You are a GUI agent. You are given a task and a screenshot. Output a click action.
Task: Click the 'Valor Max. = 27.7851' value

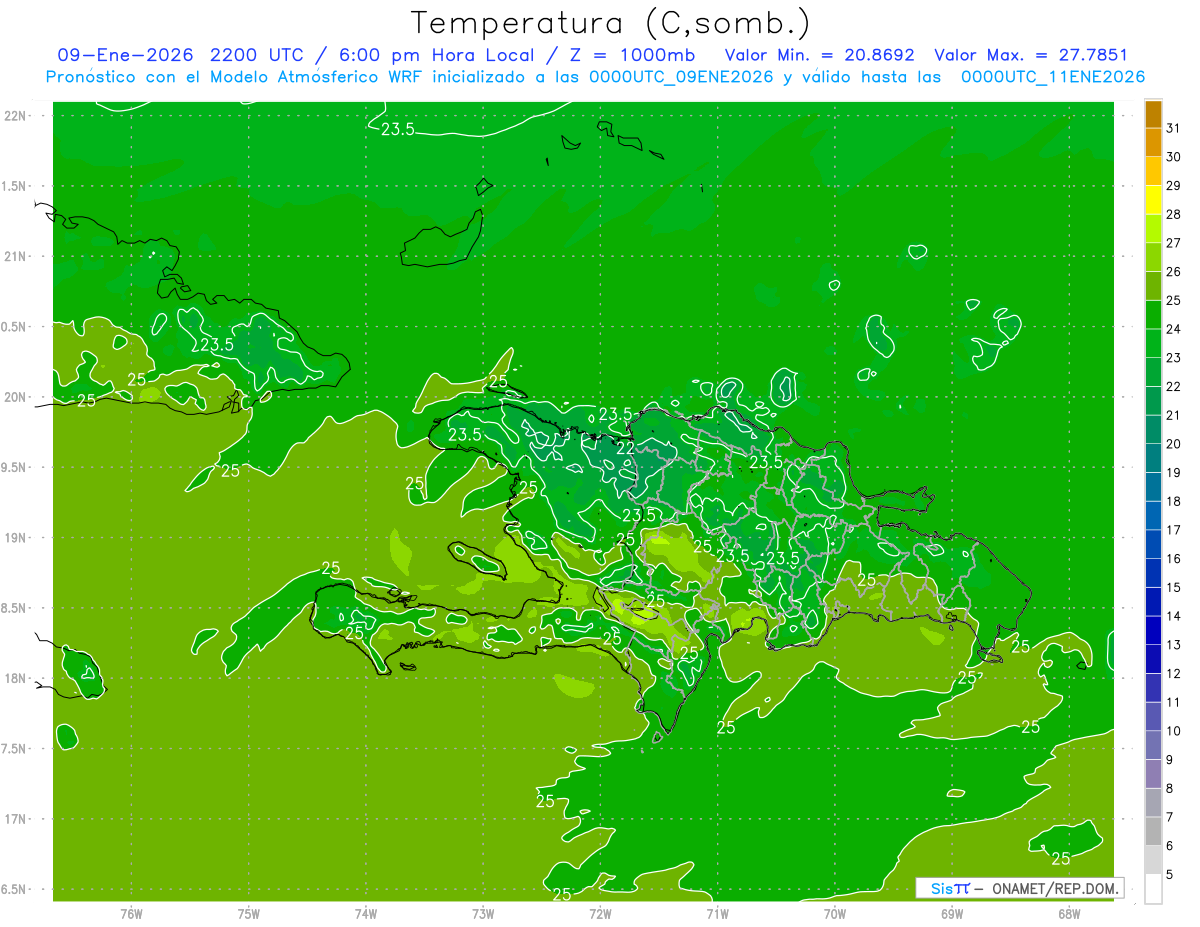tap(1031, 55)
